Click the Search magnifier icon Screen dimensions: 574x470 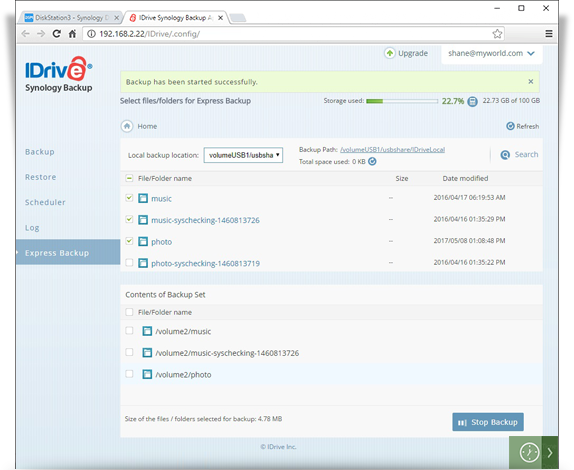click(x=505, y=155)
